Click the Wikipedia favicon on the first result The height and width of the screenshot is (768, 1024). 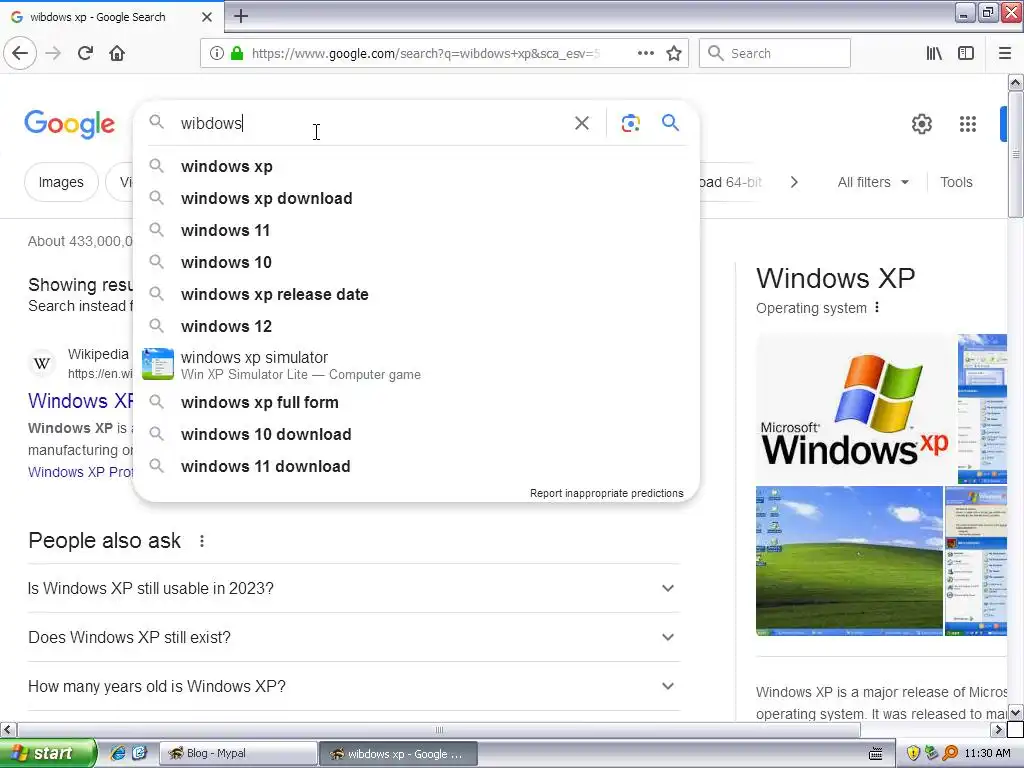42,363
